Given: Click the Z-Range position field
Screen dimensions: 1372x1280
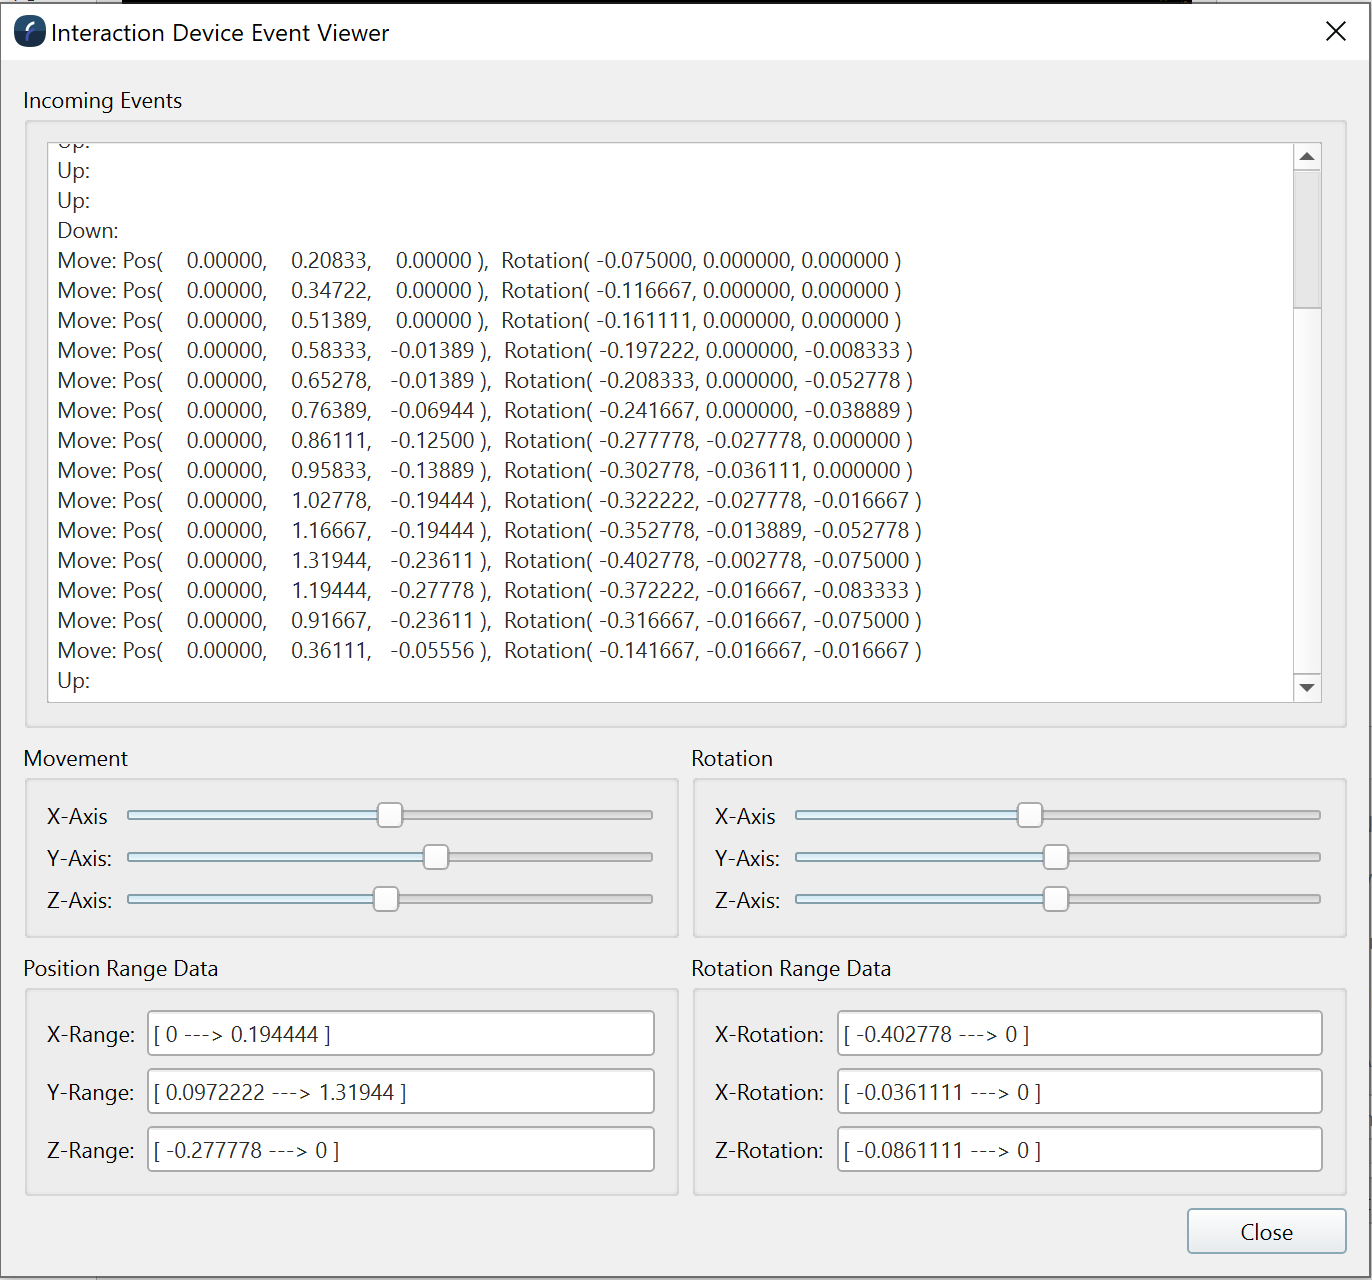Looking at the screenshot, I should [400, 1149].
